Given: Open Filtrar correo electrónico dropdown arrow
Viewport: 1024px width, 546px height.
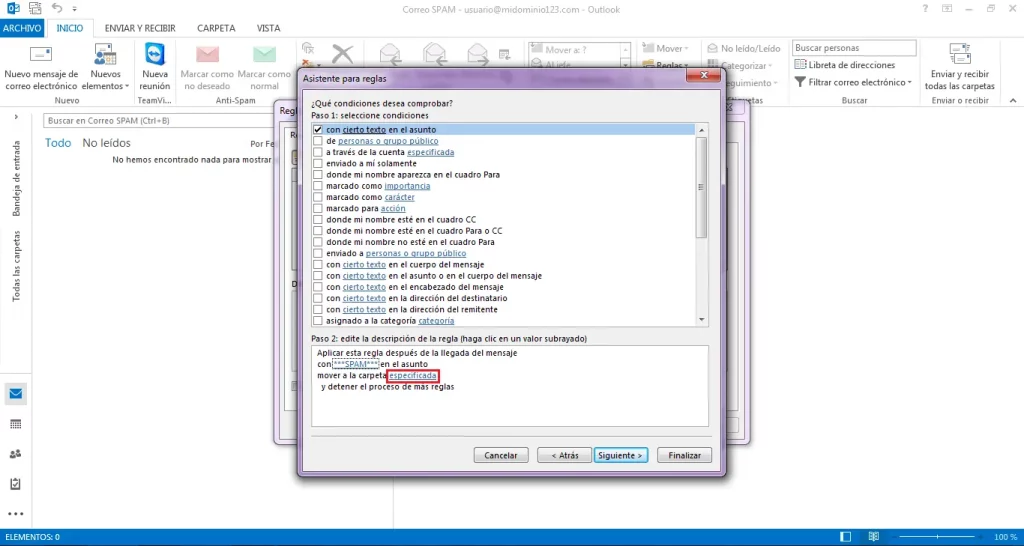Looking at the screenshot, I should pyautogui.click(x=910, y=82).
